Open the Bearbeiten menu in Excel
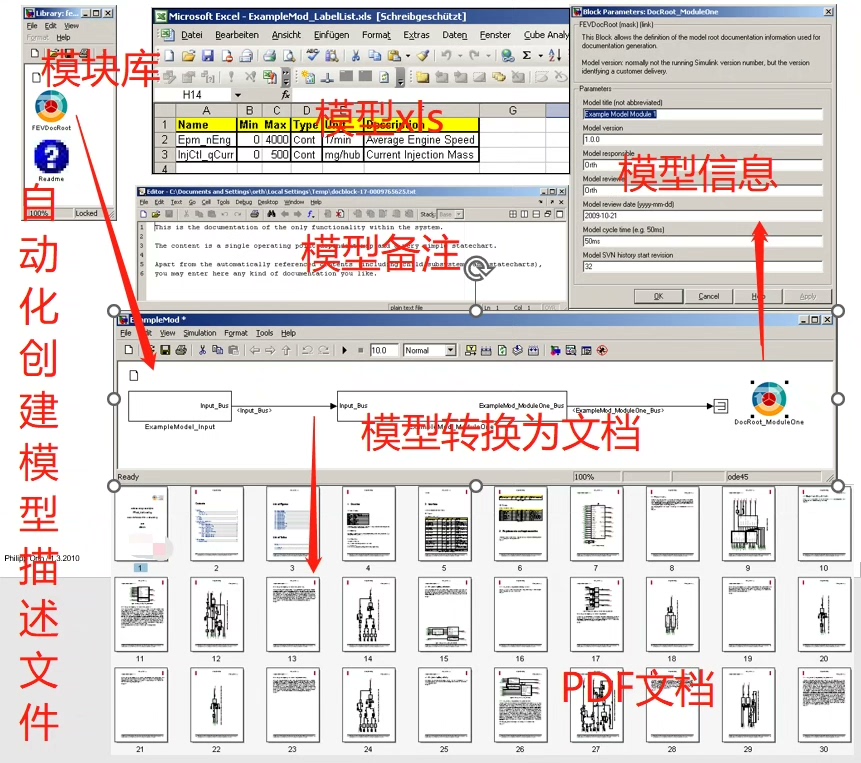 (237, 35)
